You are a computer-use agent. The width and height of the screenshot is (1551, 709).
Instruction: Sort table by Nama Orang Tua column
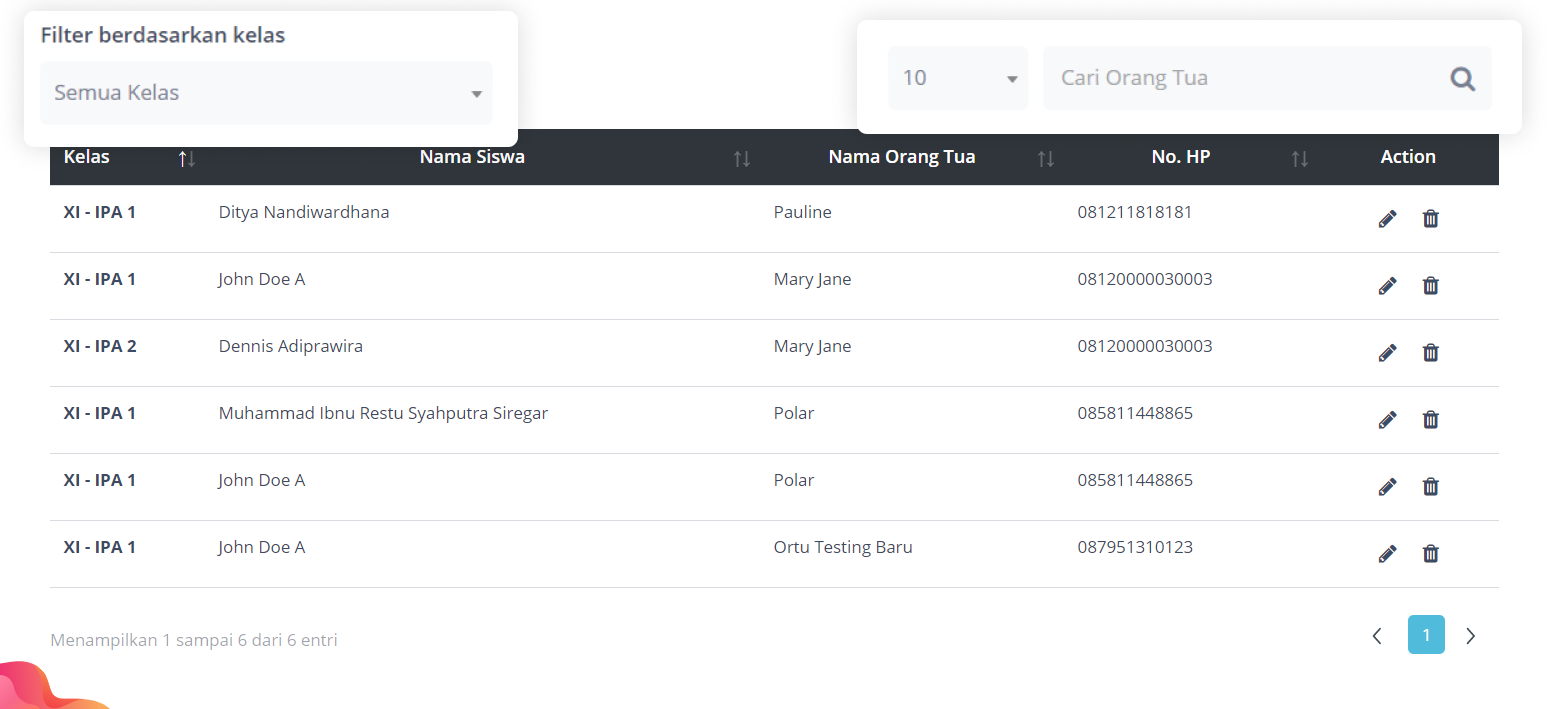pos(1045,158)
